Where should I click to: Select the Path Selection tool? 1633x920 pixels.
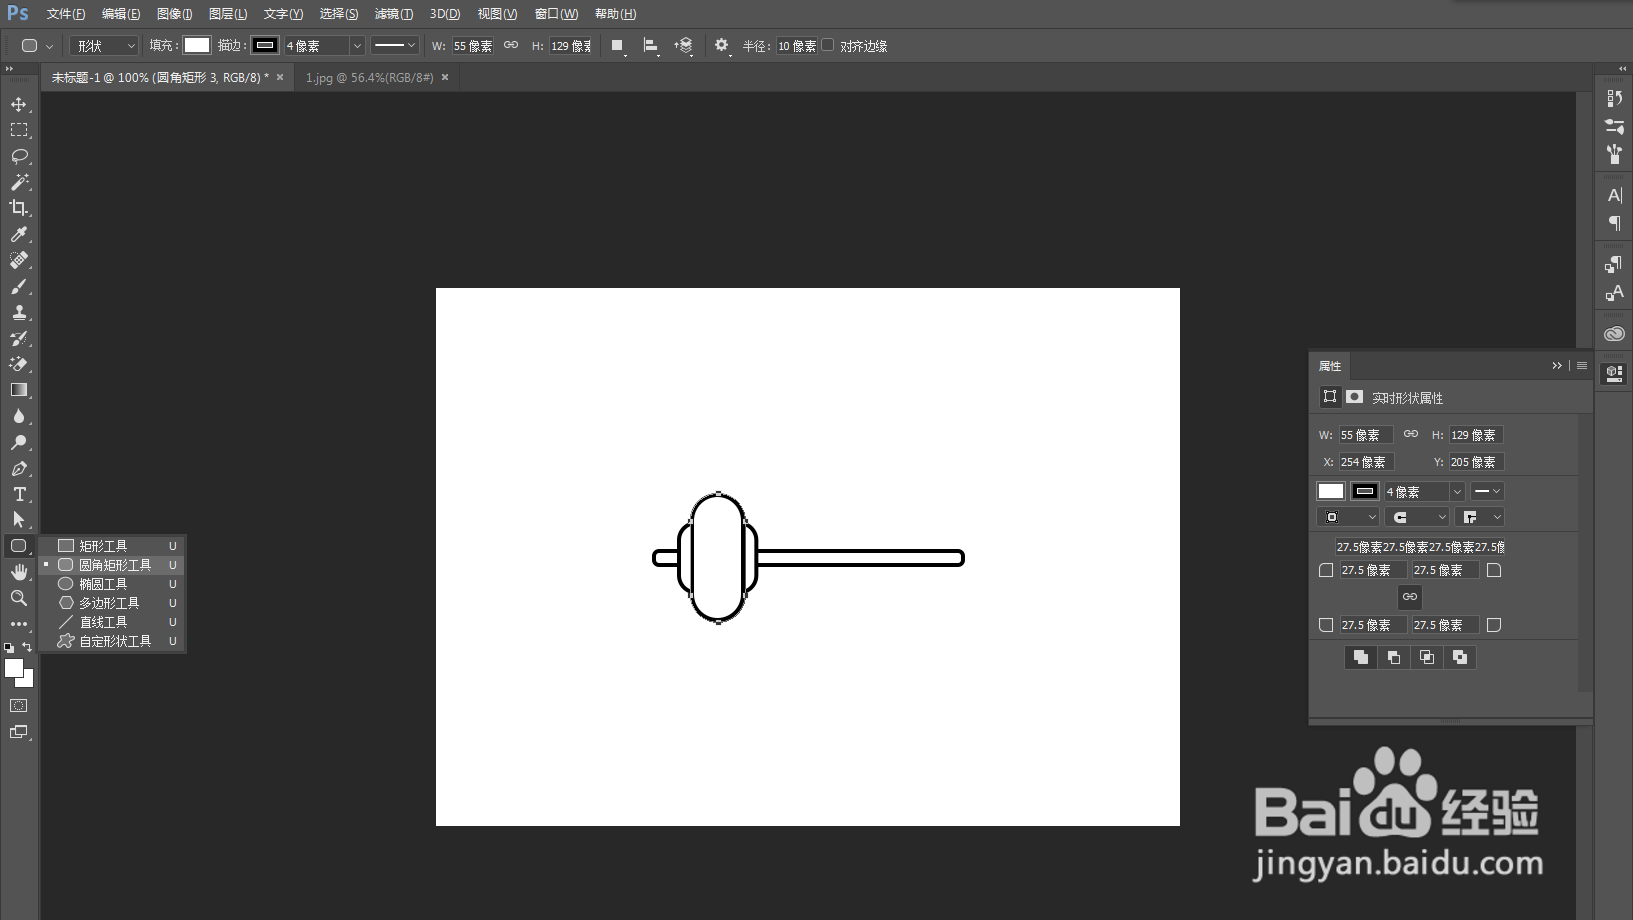tap(19, 520)
